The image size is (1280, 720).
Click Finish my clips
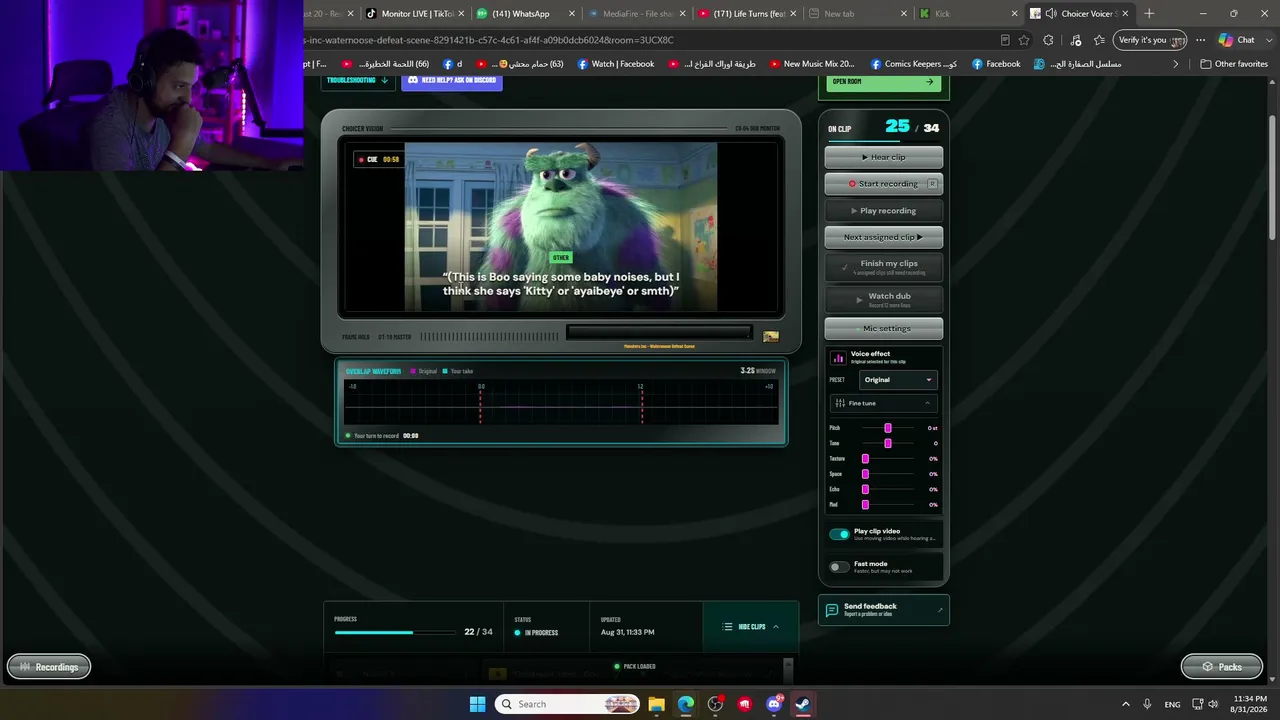(x=884, y=267)
